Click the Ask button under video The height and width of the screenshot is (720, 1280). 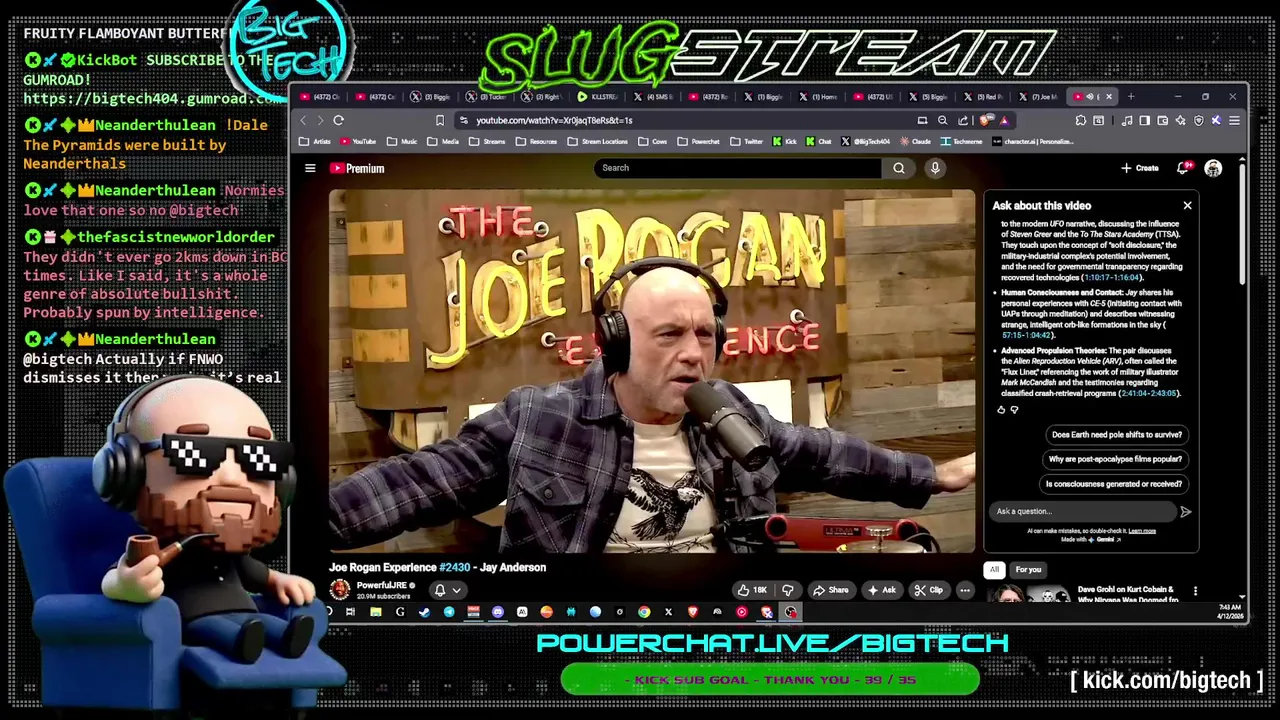click(881, 590)
